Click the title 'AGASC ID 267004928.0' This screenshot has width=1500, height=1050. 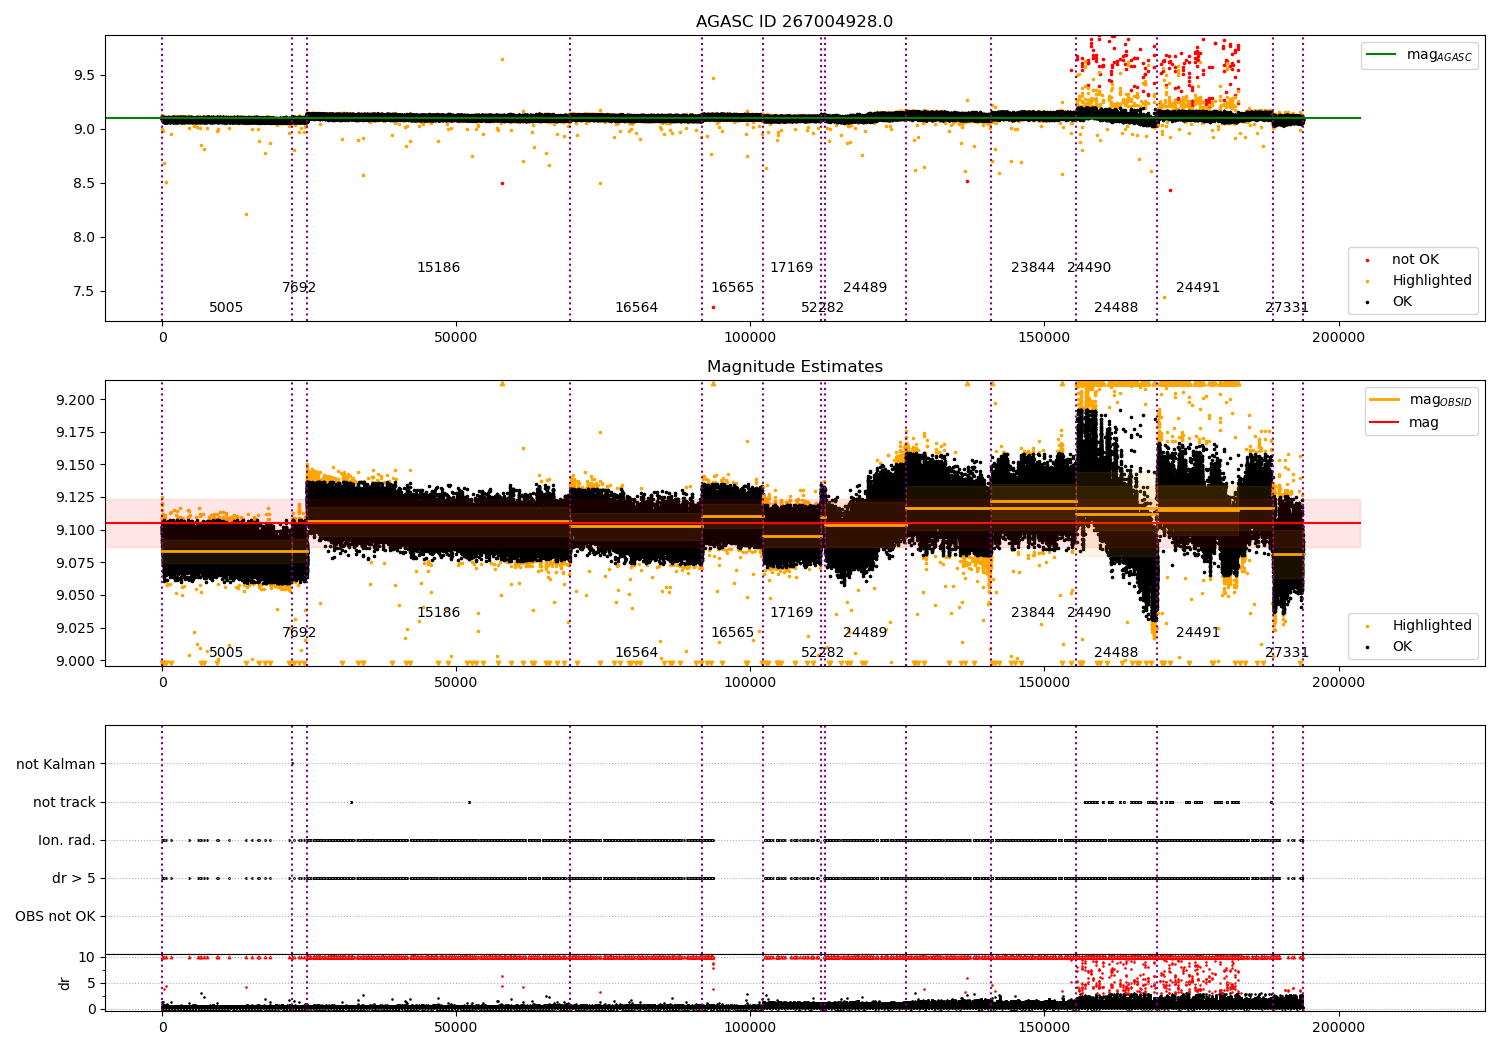point(794,22)
